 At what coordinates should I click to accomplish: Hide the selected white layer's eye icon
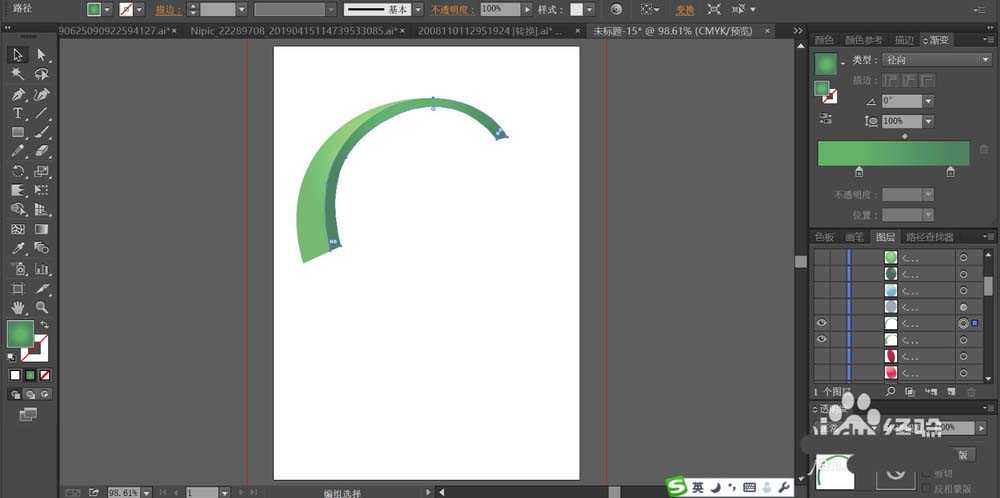[x=822, y=324]
